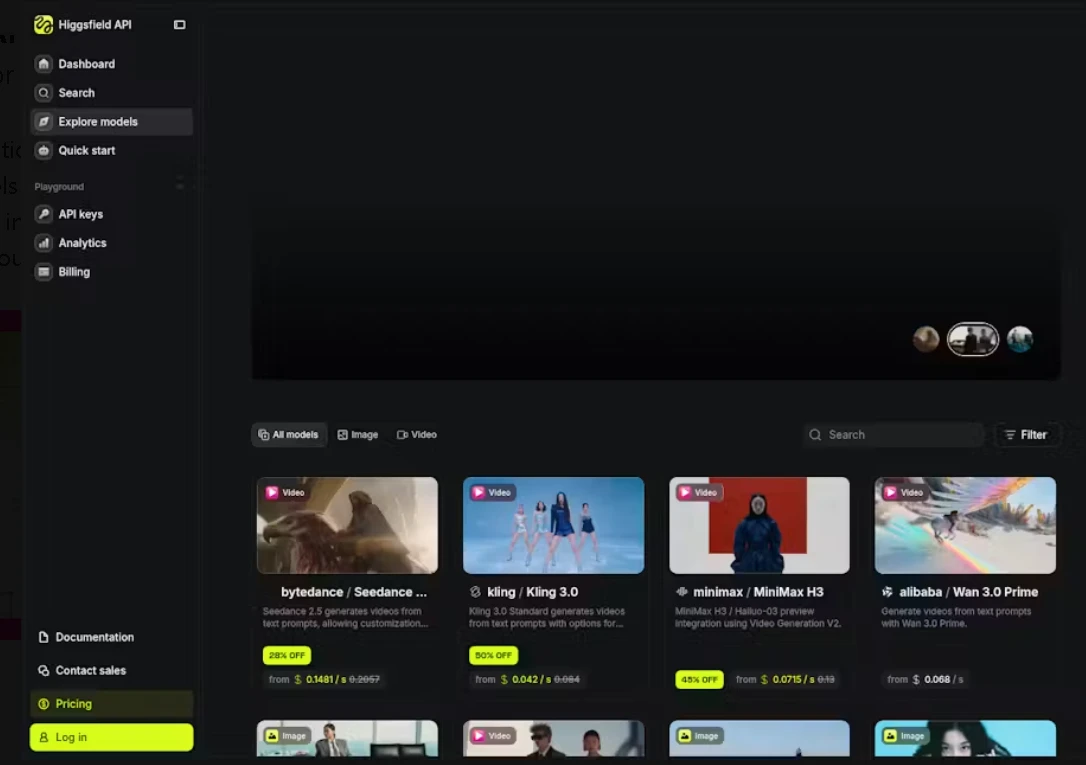Viewport: 1086px width, 765px height.
Task: Open the Kling 3.0 dancers thumbnail
Action: [553, 525]
